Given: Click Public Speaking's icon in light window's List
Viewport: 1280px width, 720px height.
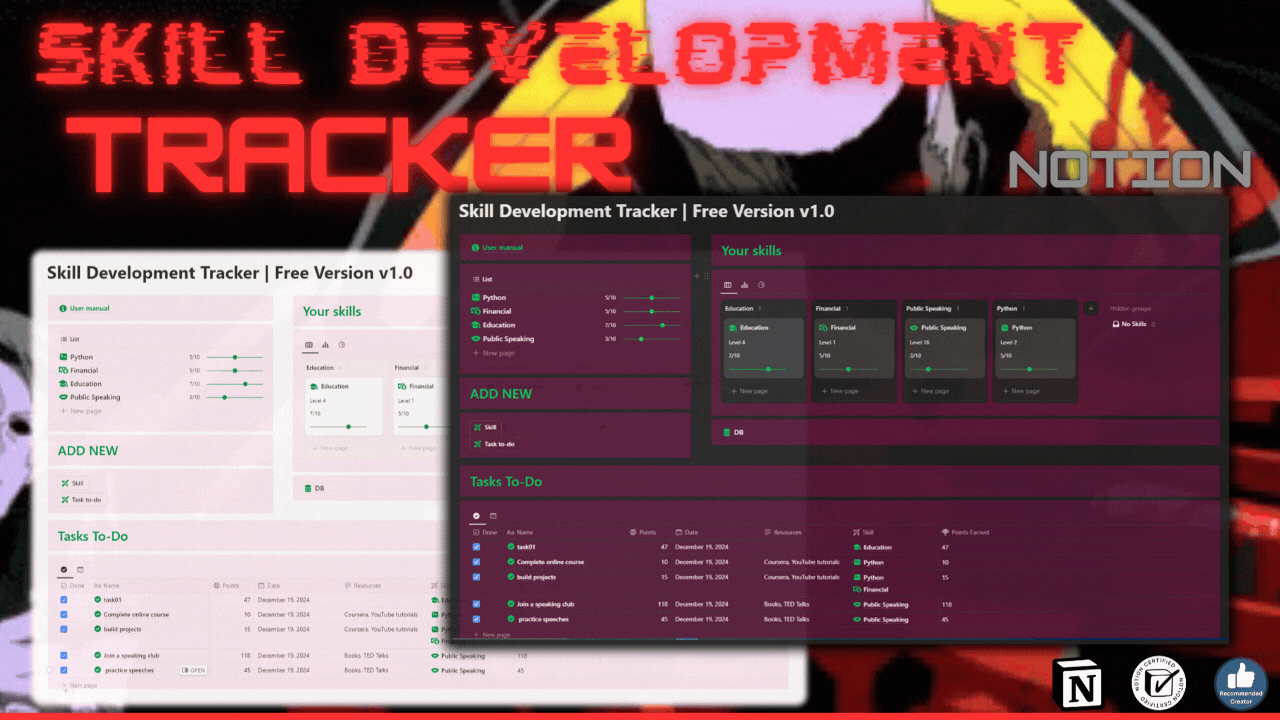Looking at the screenshot, I should pyautogui.click(x=63, y=397).
